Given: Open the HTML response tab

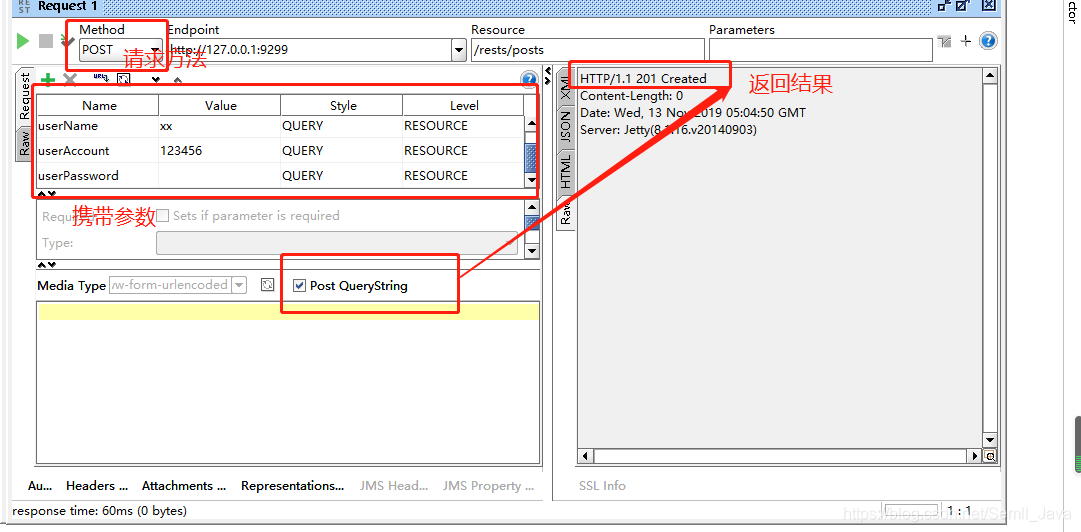Looking at the screenshot, I should coord(565,171).
